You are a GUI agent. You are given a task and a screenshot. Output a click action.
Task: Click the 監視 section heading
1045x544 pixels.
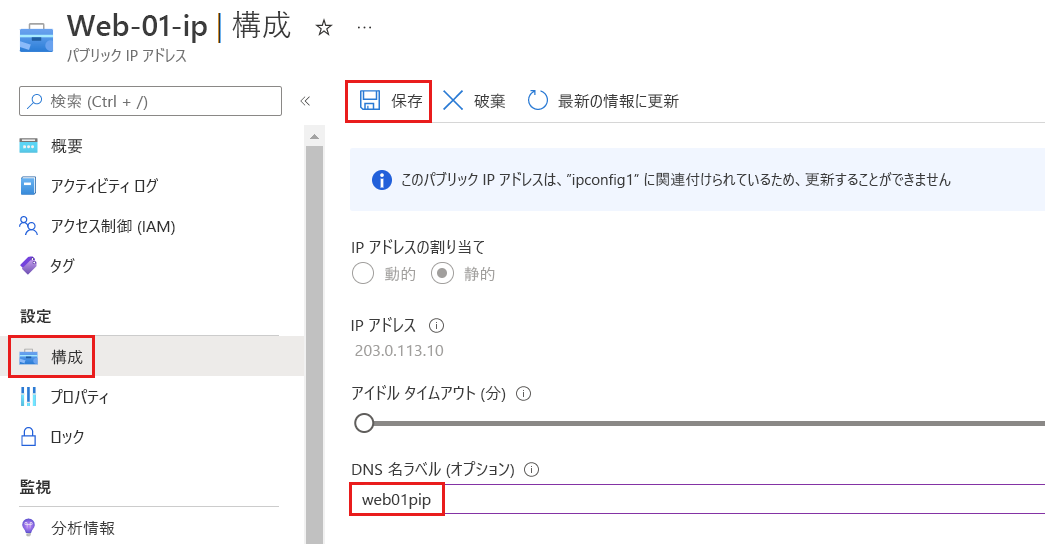tap(35, 487)
